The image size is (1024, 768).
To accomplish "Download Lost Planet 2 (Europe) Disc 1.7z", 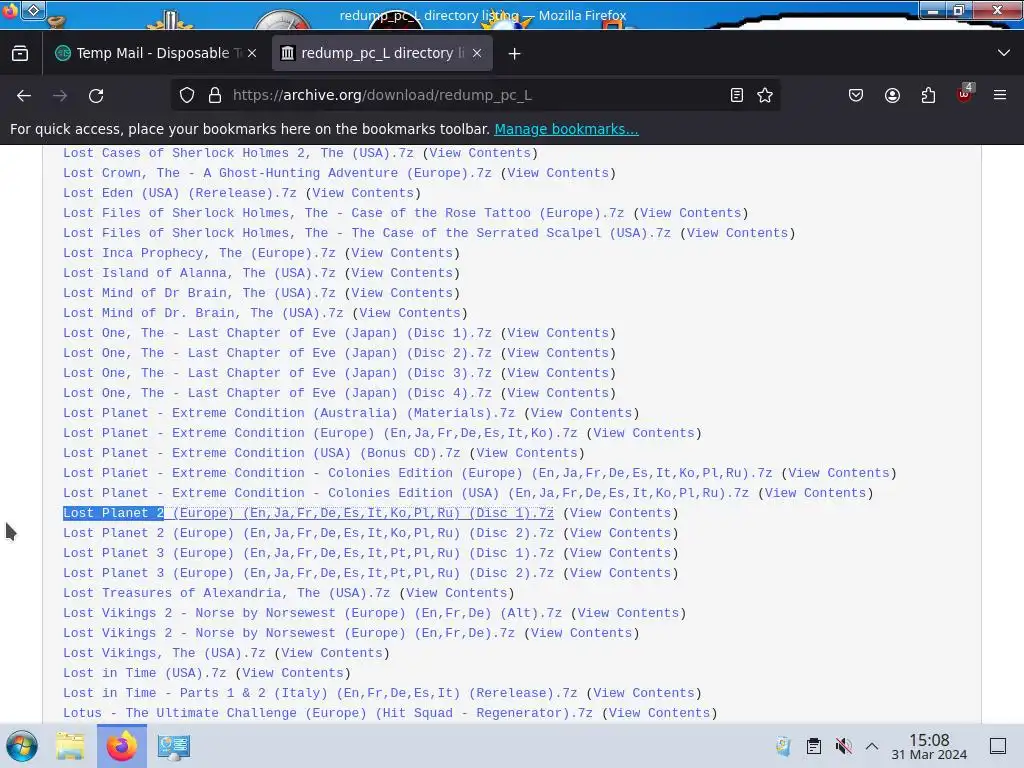I will [x=308, y=513].
